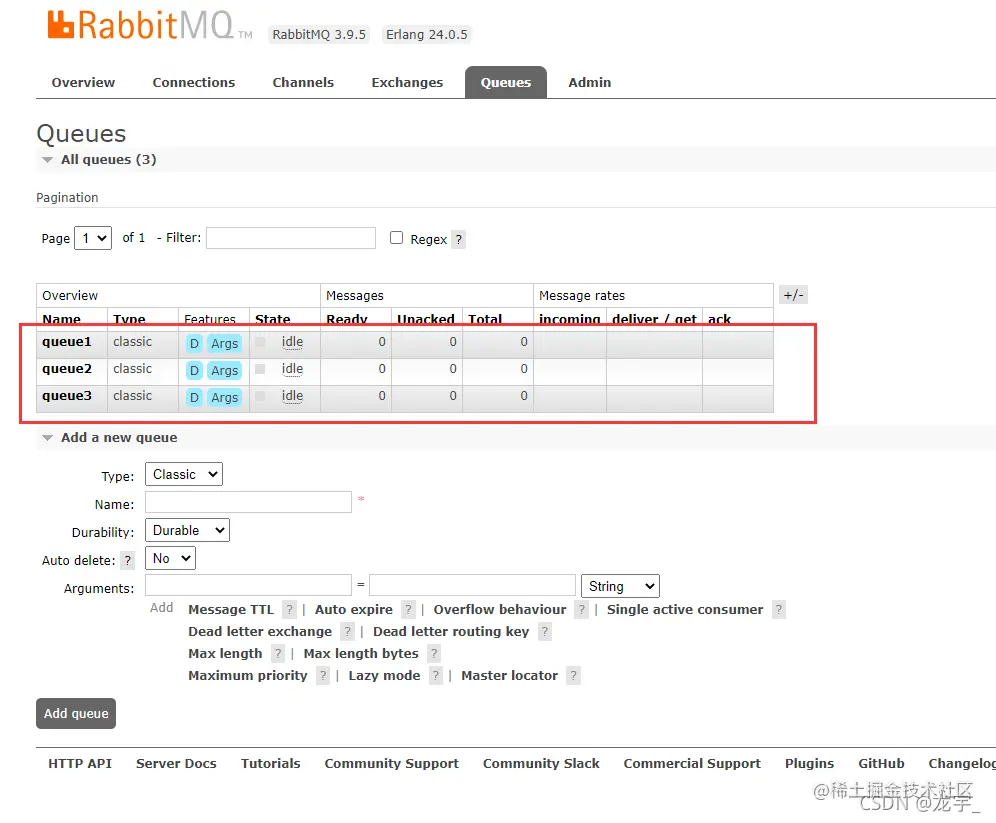Insert the Max length argument
996x823 pixels.
(x=225, y=653)
